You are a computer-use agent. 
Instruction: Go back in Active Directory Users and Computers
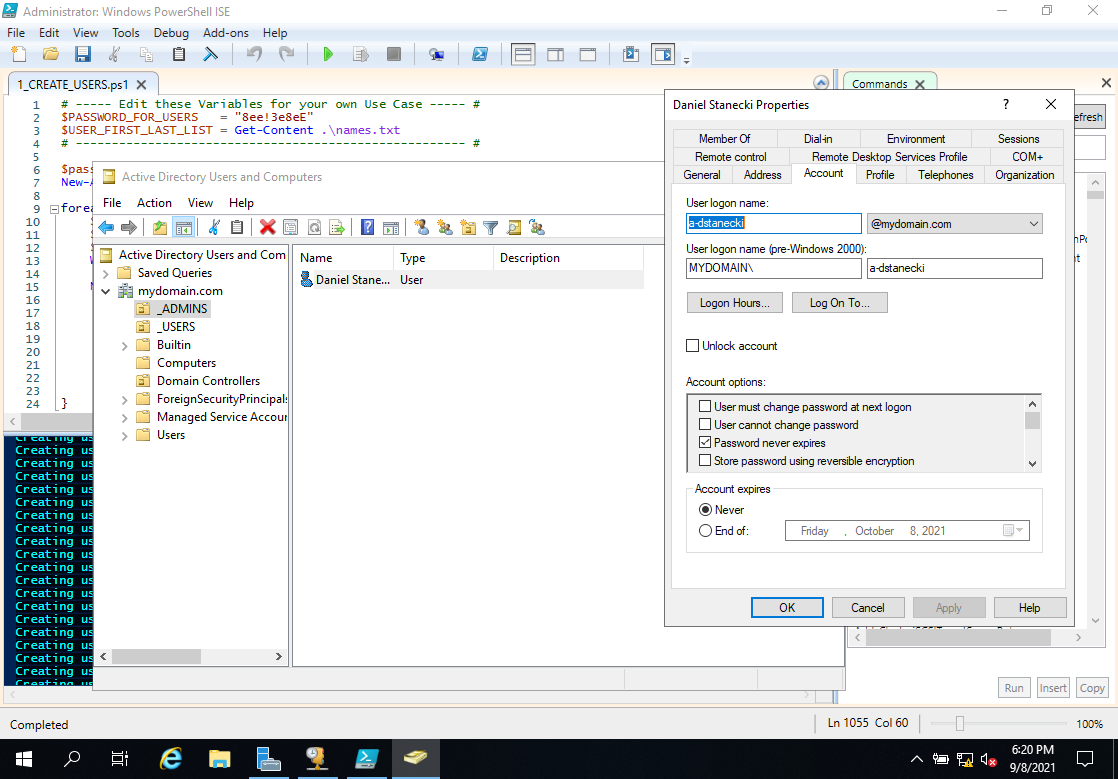106,227
